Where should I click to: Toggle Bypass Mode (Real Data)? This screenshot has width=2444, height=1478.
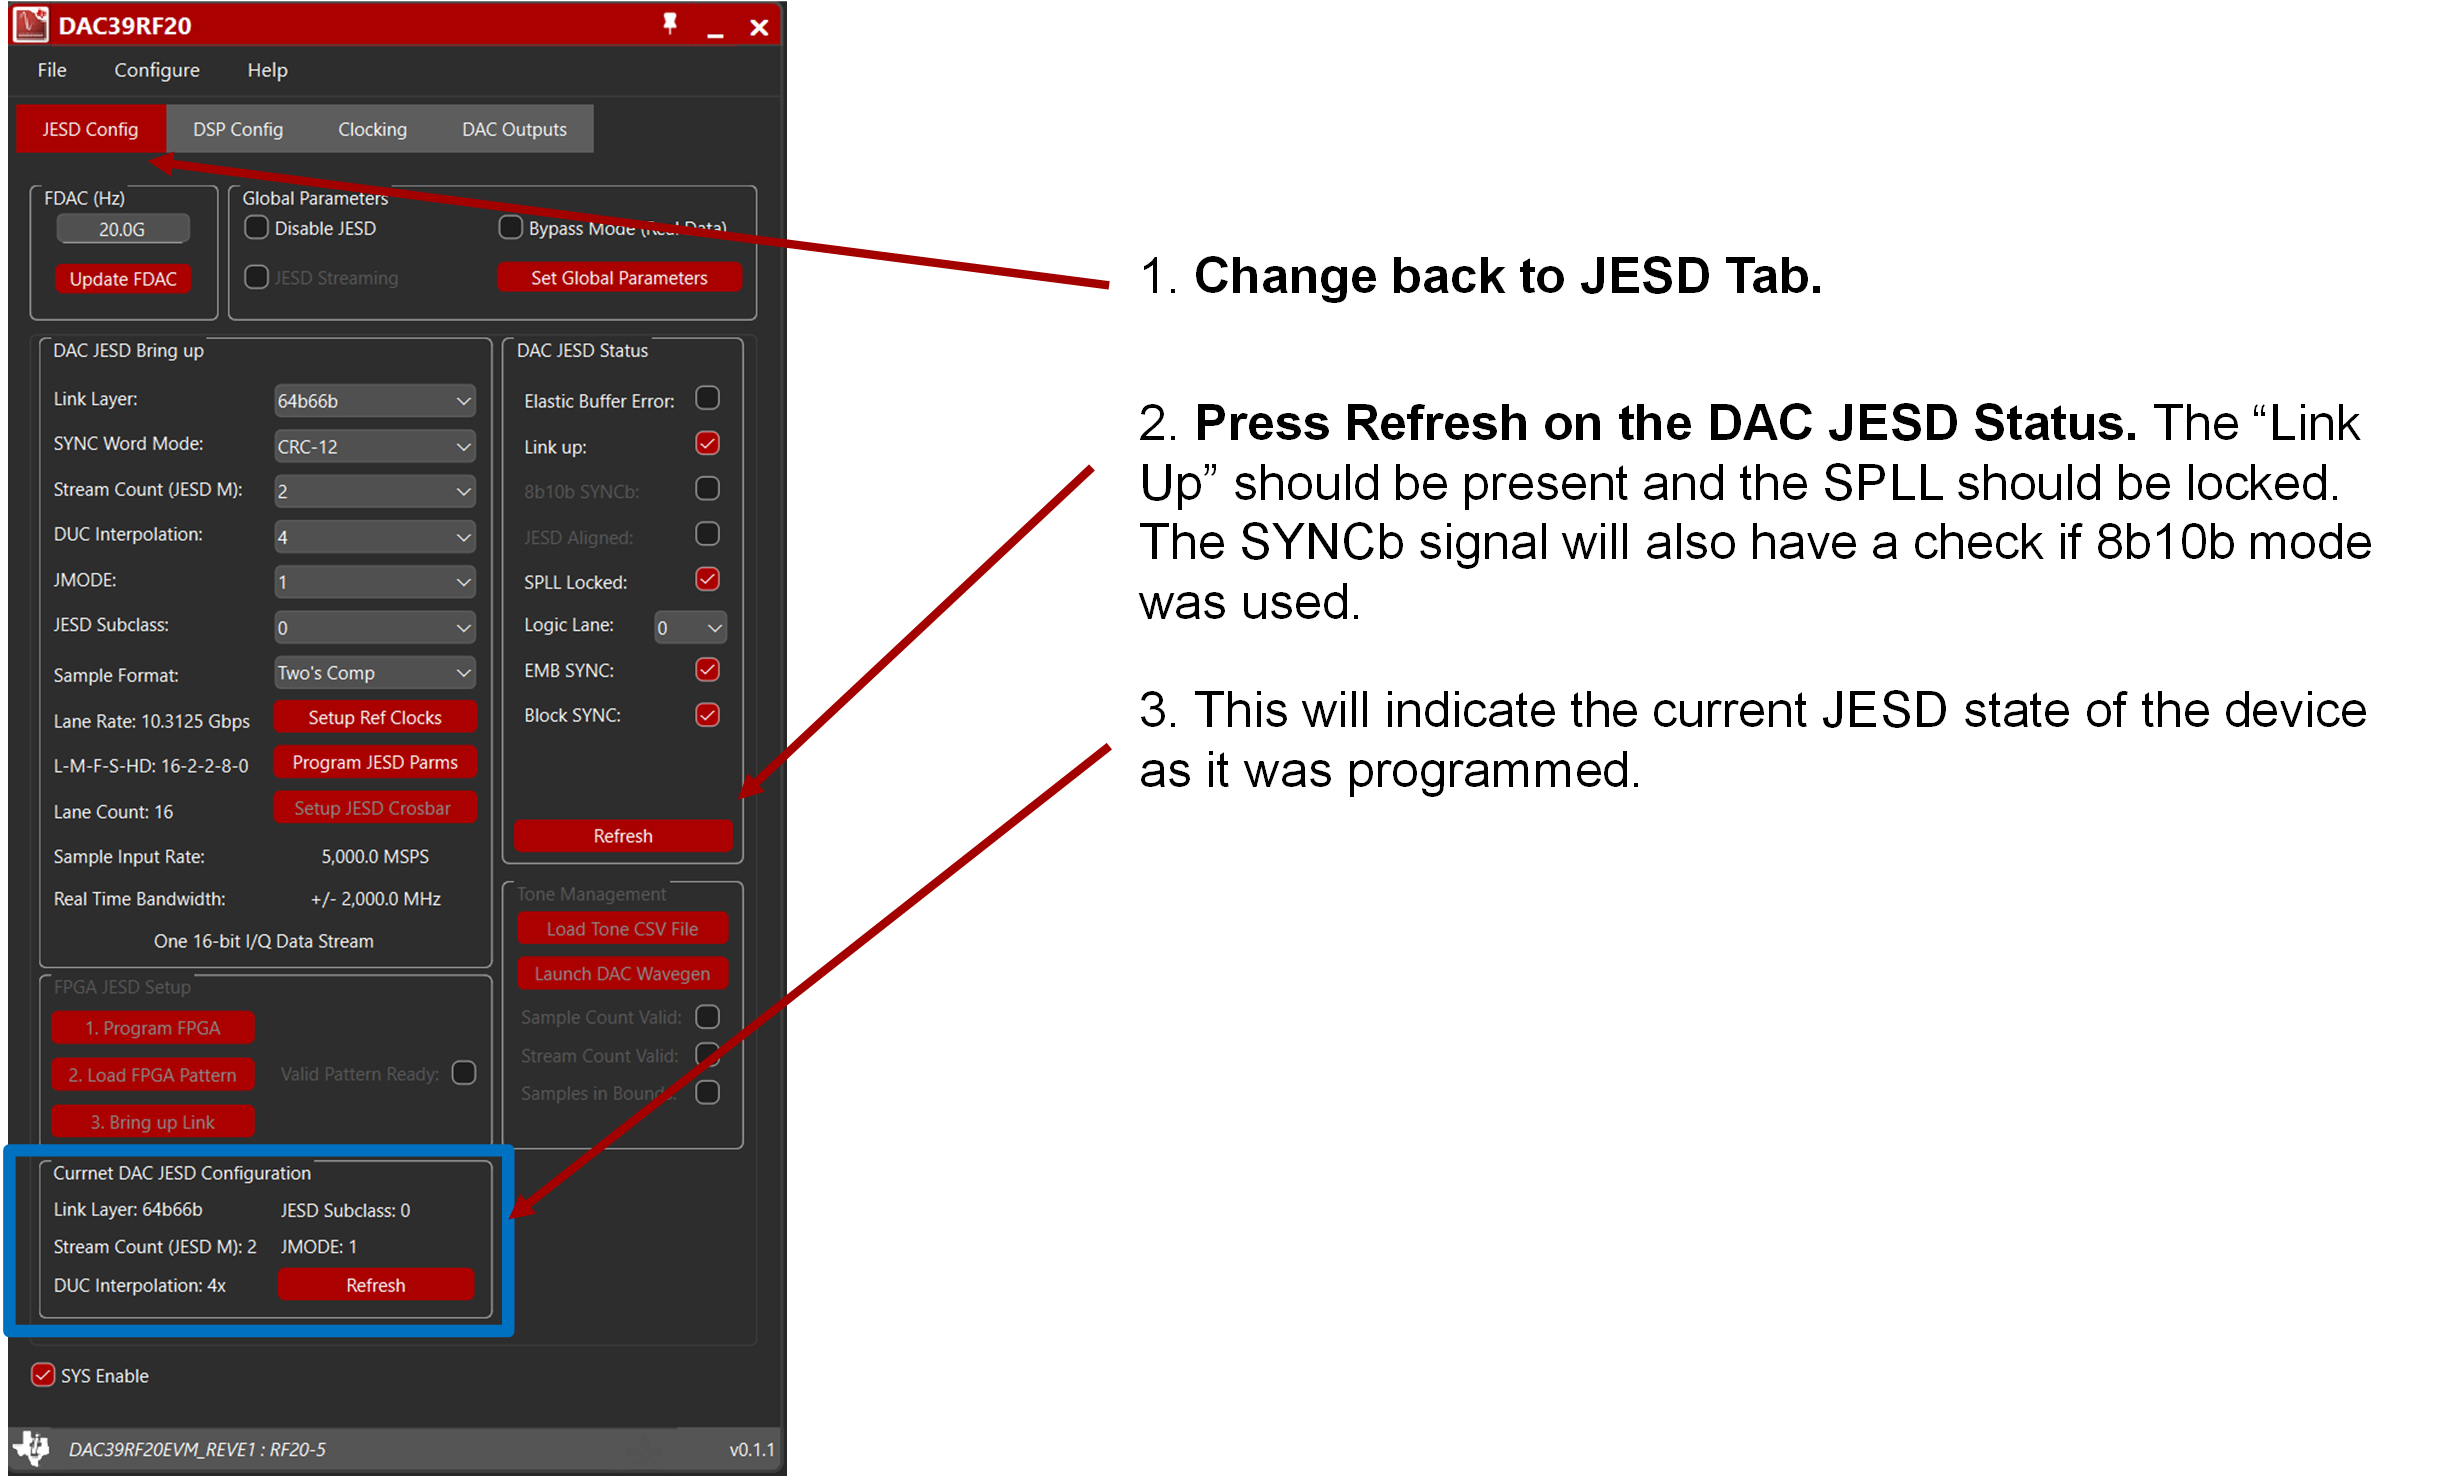pyautogui.click(x=510, y=227)
